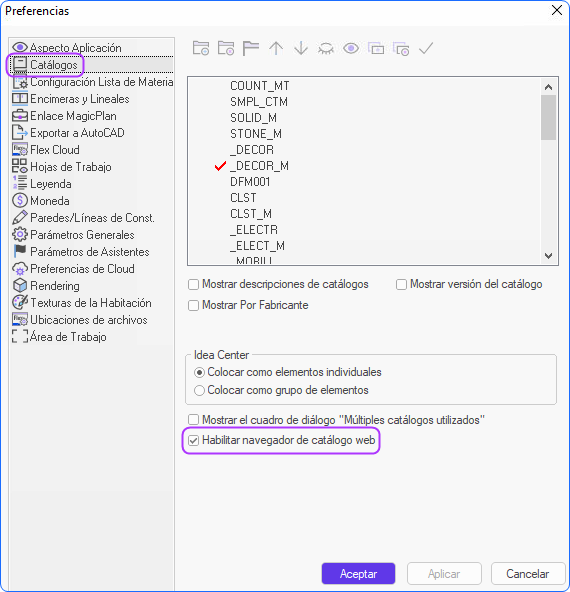Click the eye icon beside Aspecto Aplicación
570x592 pixels.
point(20,47)
